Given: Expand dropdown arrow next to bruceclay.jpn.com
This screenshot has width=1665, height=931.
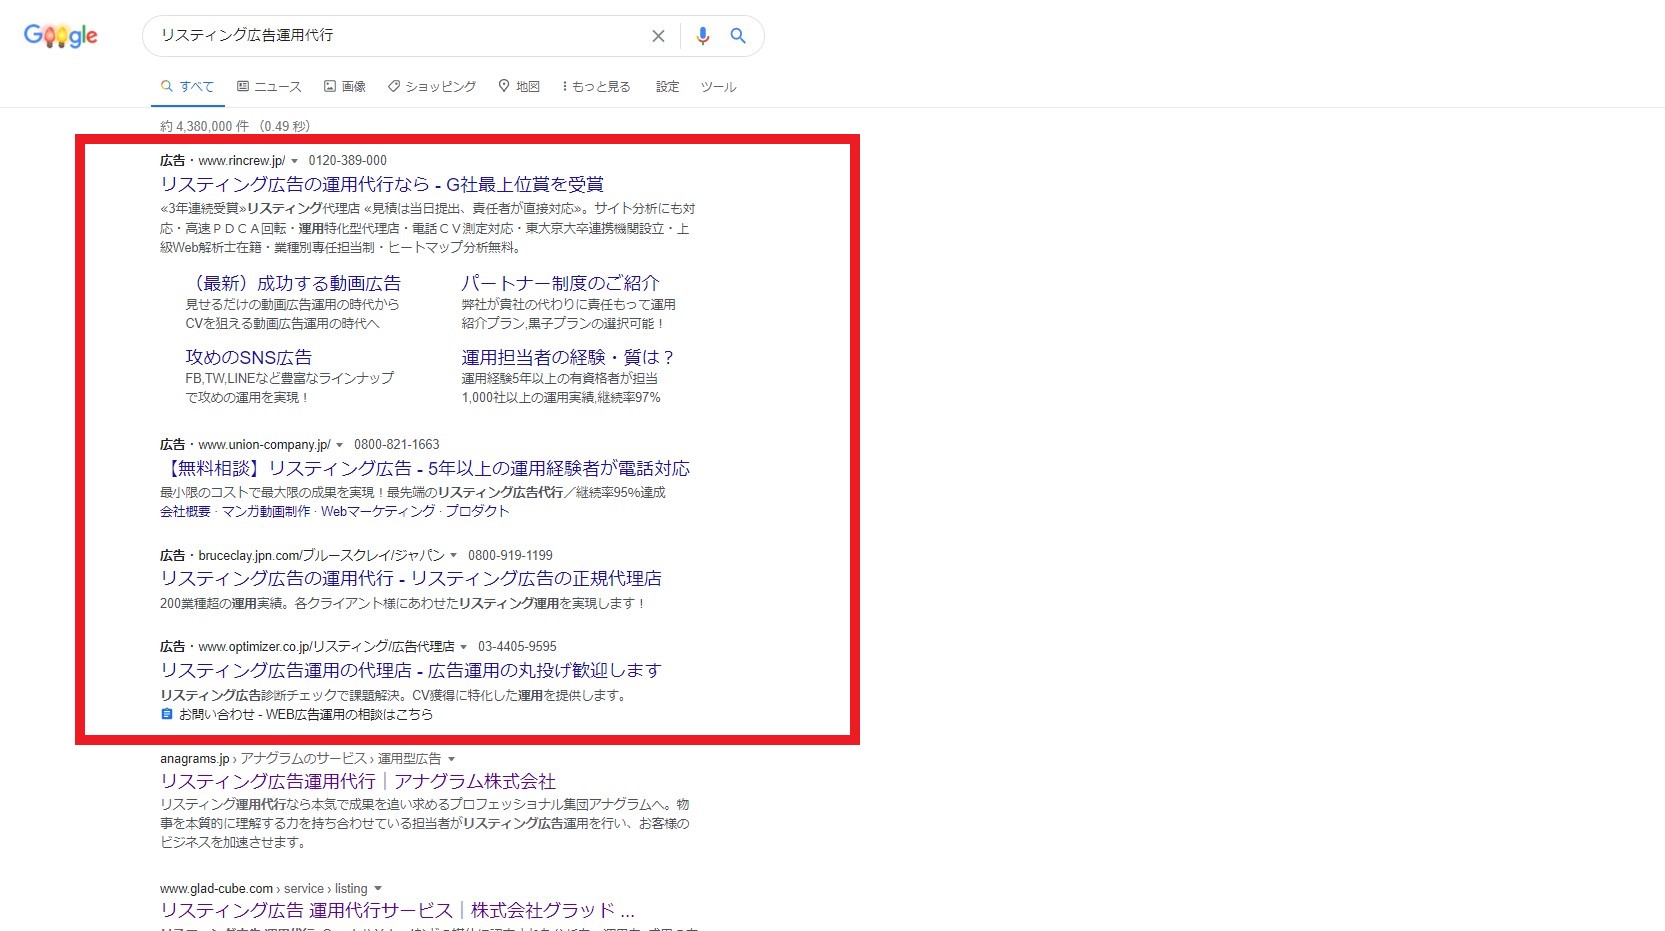Looking at the screenshot, I should pyautogui.click(x=453, y=556).
